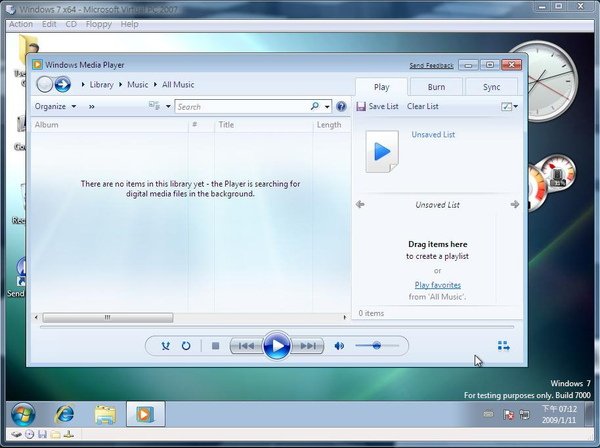600x448 pixels.
Task: Click the Unsaved List playlist thumbnail
Action: pyautogui.click(x=382, y=152)
